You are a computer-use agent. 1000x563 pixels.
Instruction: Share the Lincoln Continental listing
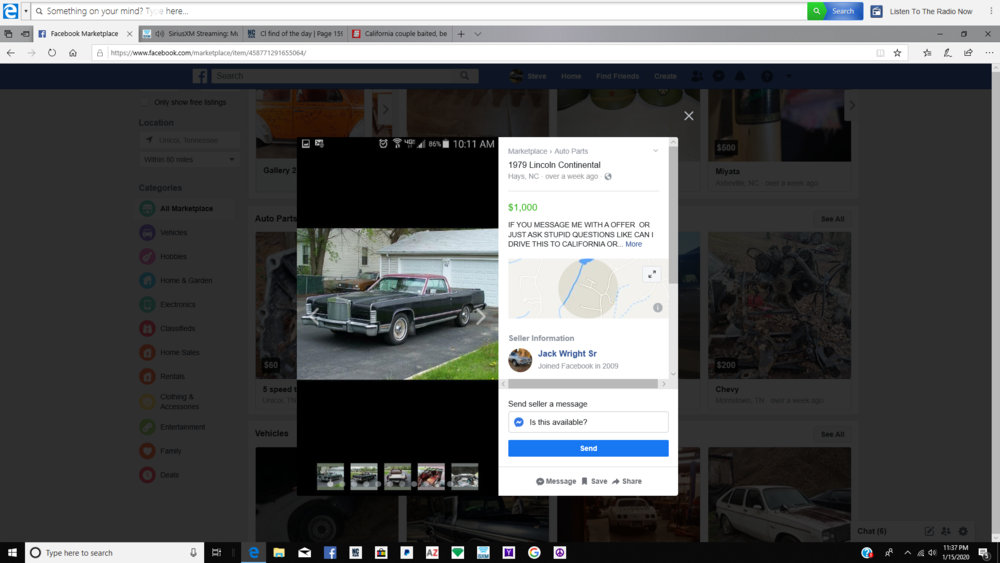[x=627, y=481]
